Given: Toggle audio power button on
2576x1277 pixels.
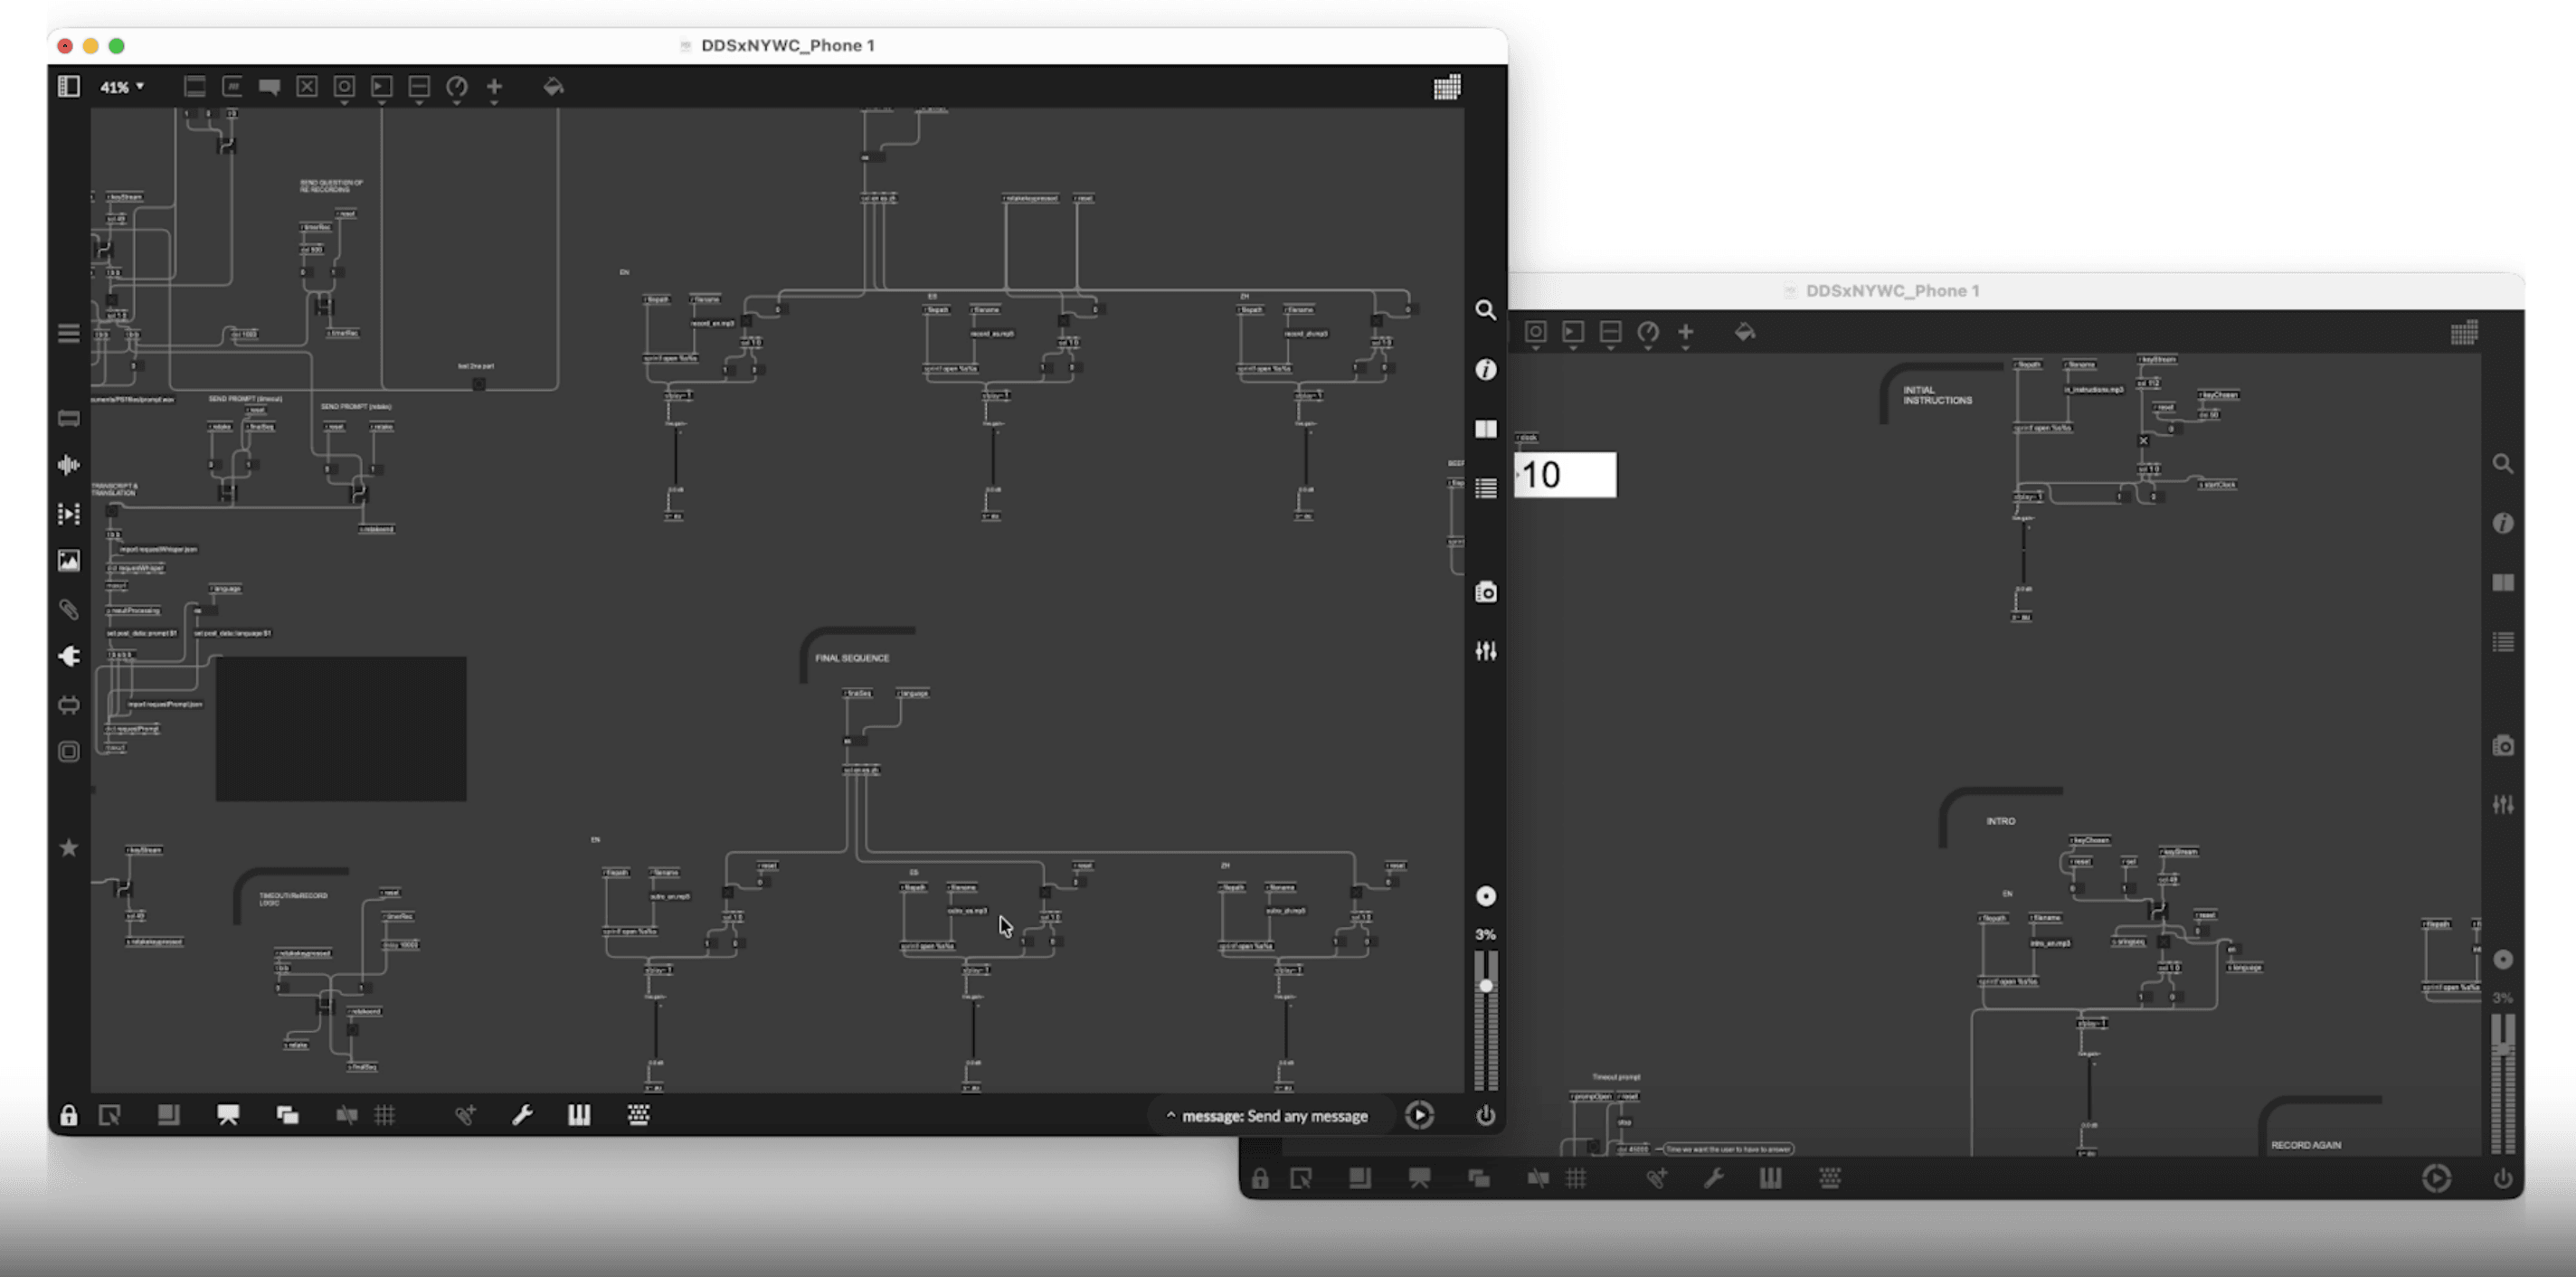Looking at the screenshot, I should point(1486,1115).
